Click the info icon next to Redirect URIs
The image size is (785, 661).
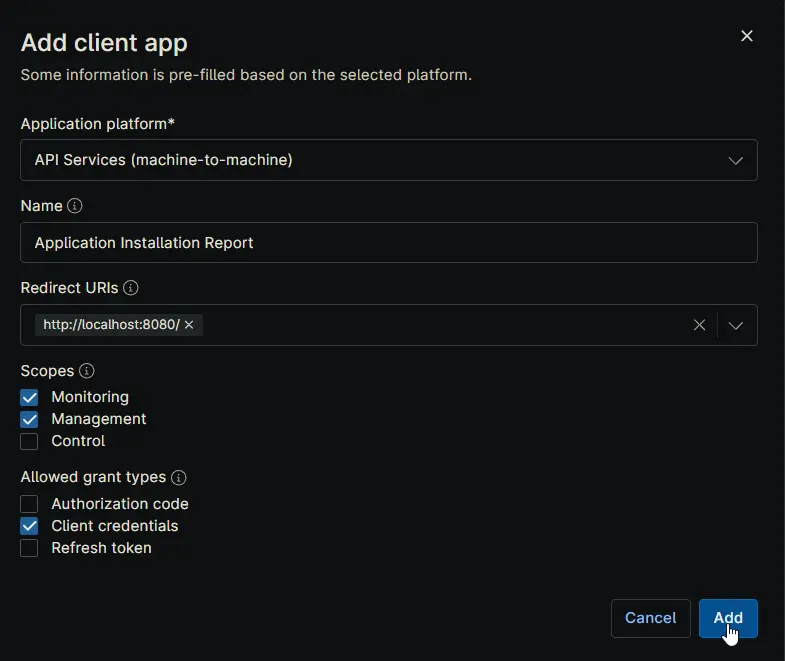coord(131,288)
